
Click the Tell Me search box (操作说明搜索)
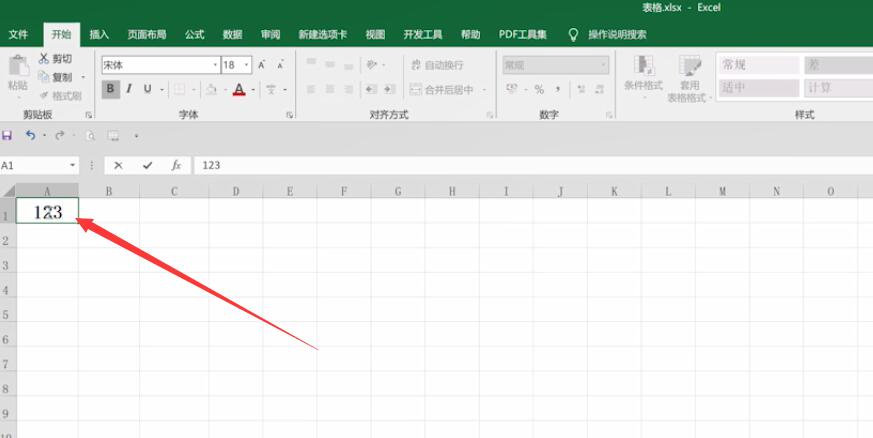pos(617,35)
